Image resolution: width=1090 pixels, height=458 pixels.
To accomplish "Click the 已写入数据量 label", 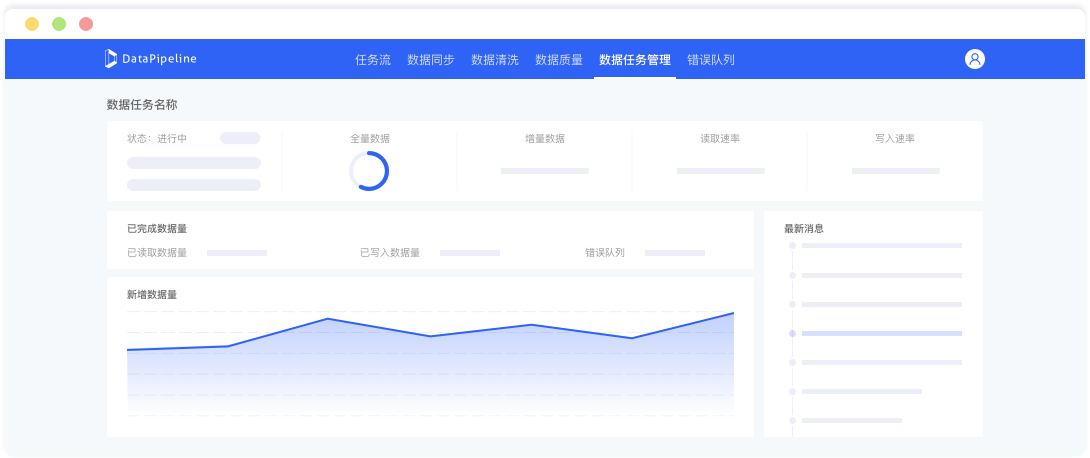I will (x=390, y=253).
